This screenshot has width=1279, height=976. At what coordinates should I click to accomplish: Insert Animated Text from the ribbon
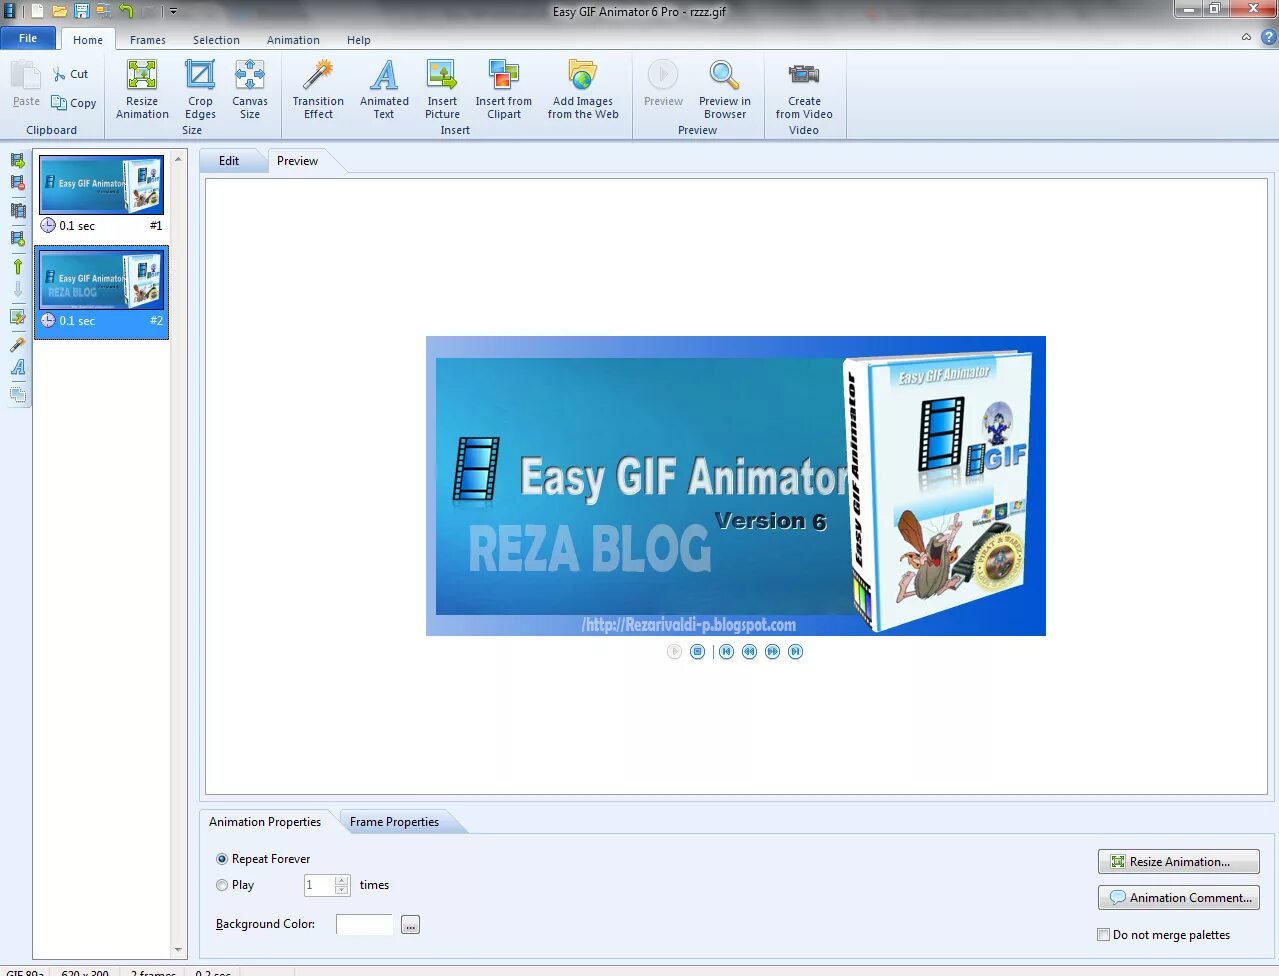tap(384, 89)
